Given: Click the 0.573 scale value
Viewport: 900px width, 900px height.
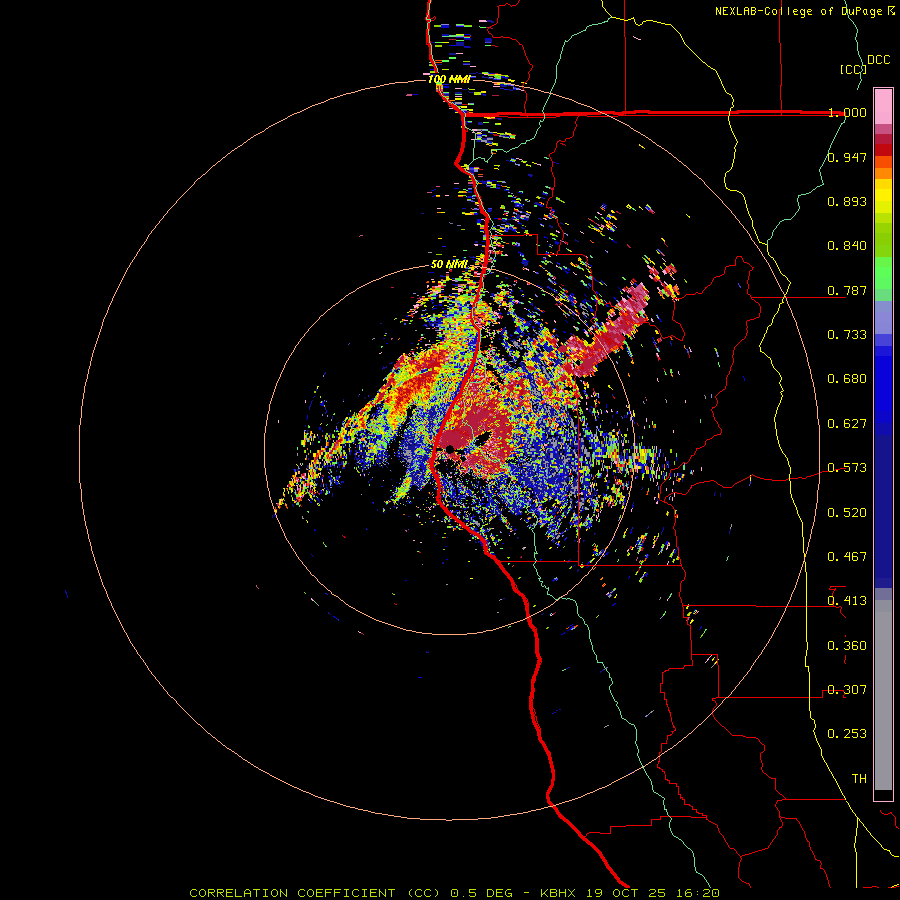Looking at the screenshot, I should tap(847, 468).
